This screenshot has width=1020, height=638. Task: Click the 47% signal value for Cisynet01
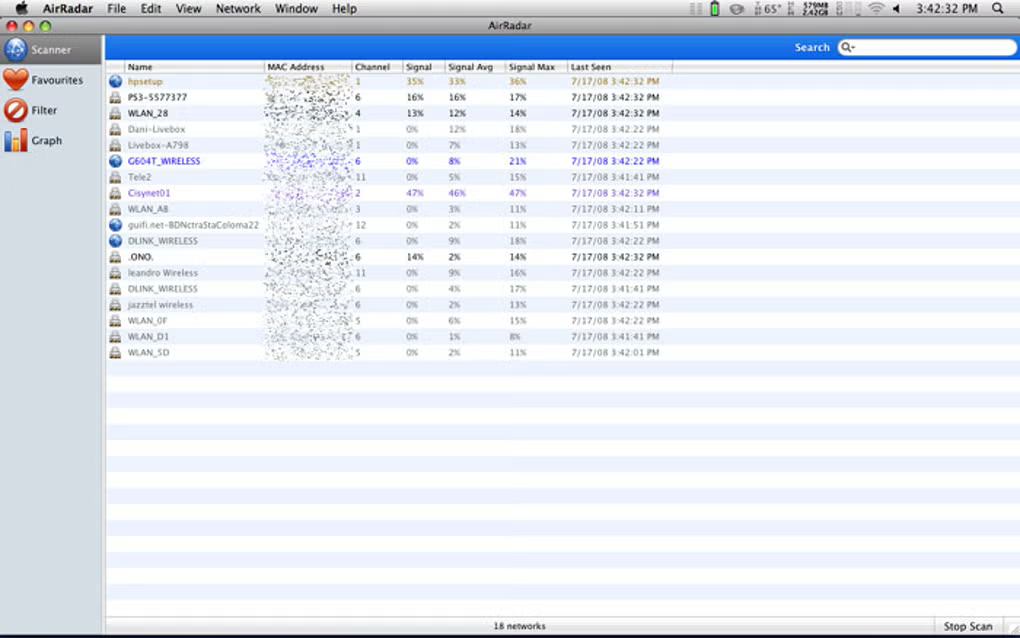[415, 193]
